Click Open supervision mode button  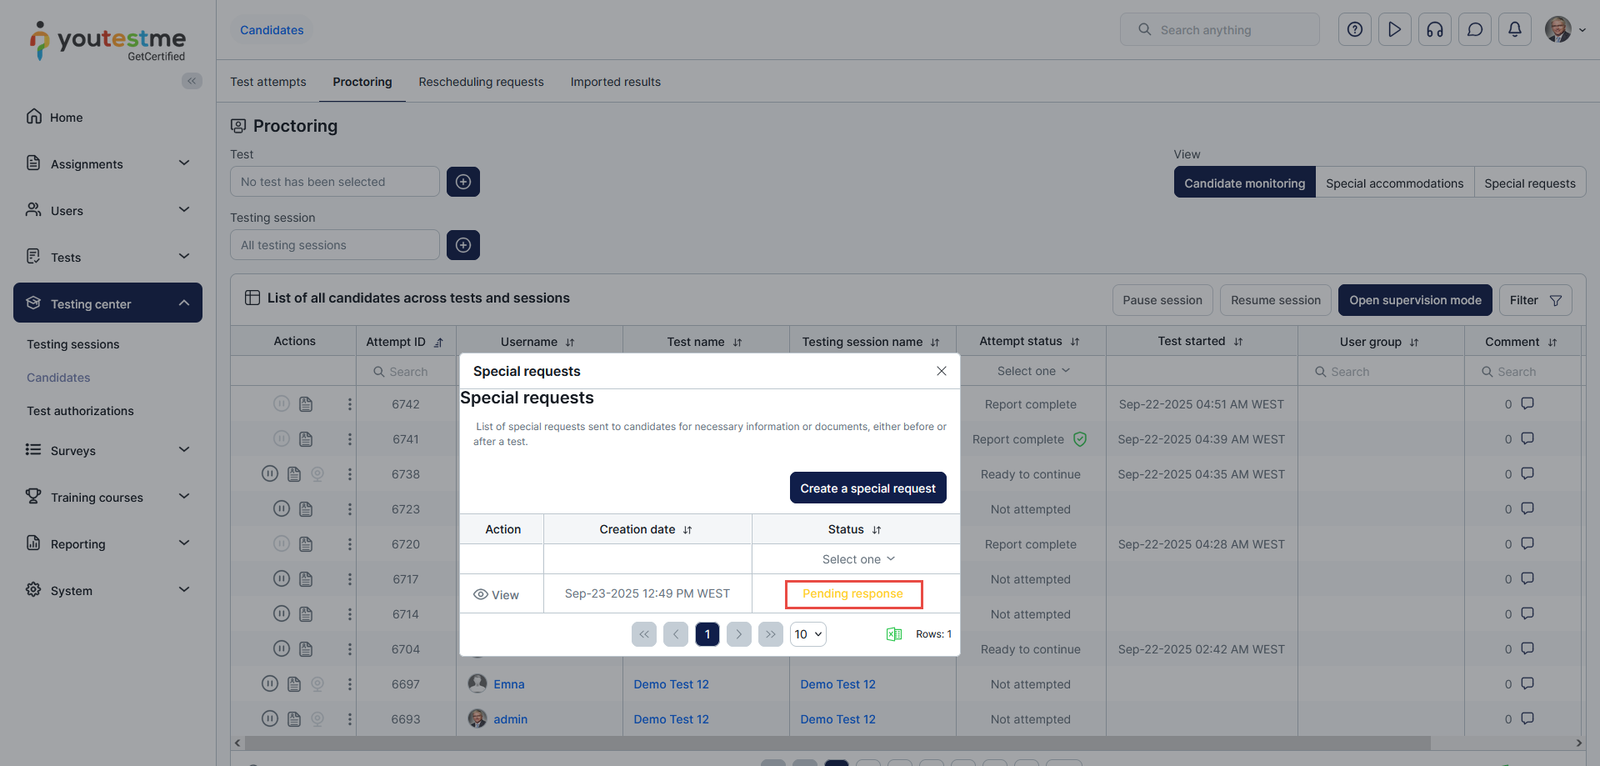[x=1414, y=300]
